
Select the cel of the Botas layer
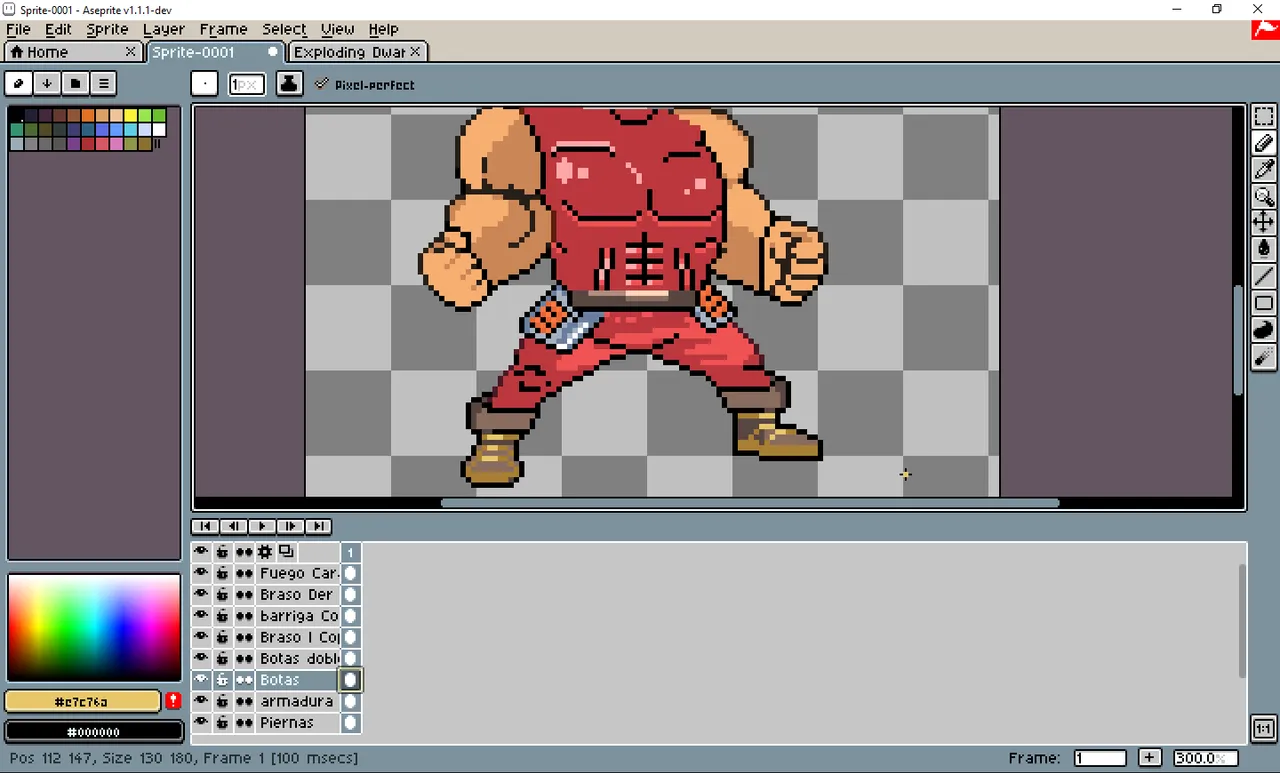coord(350,680)
